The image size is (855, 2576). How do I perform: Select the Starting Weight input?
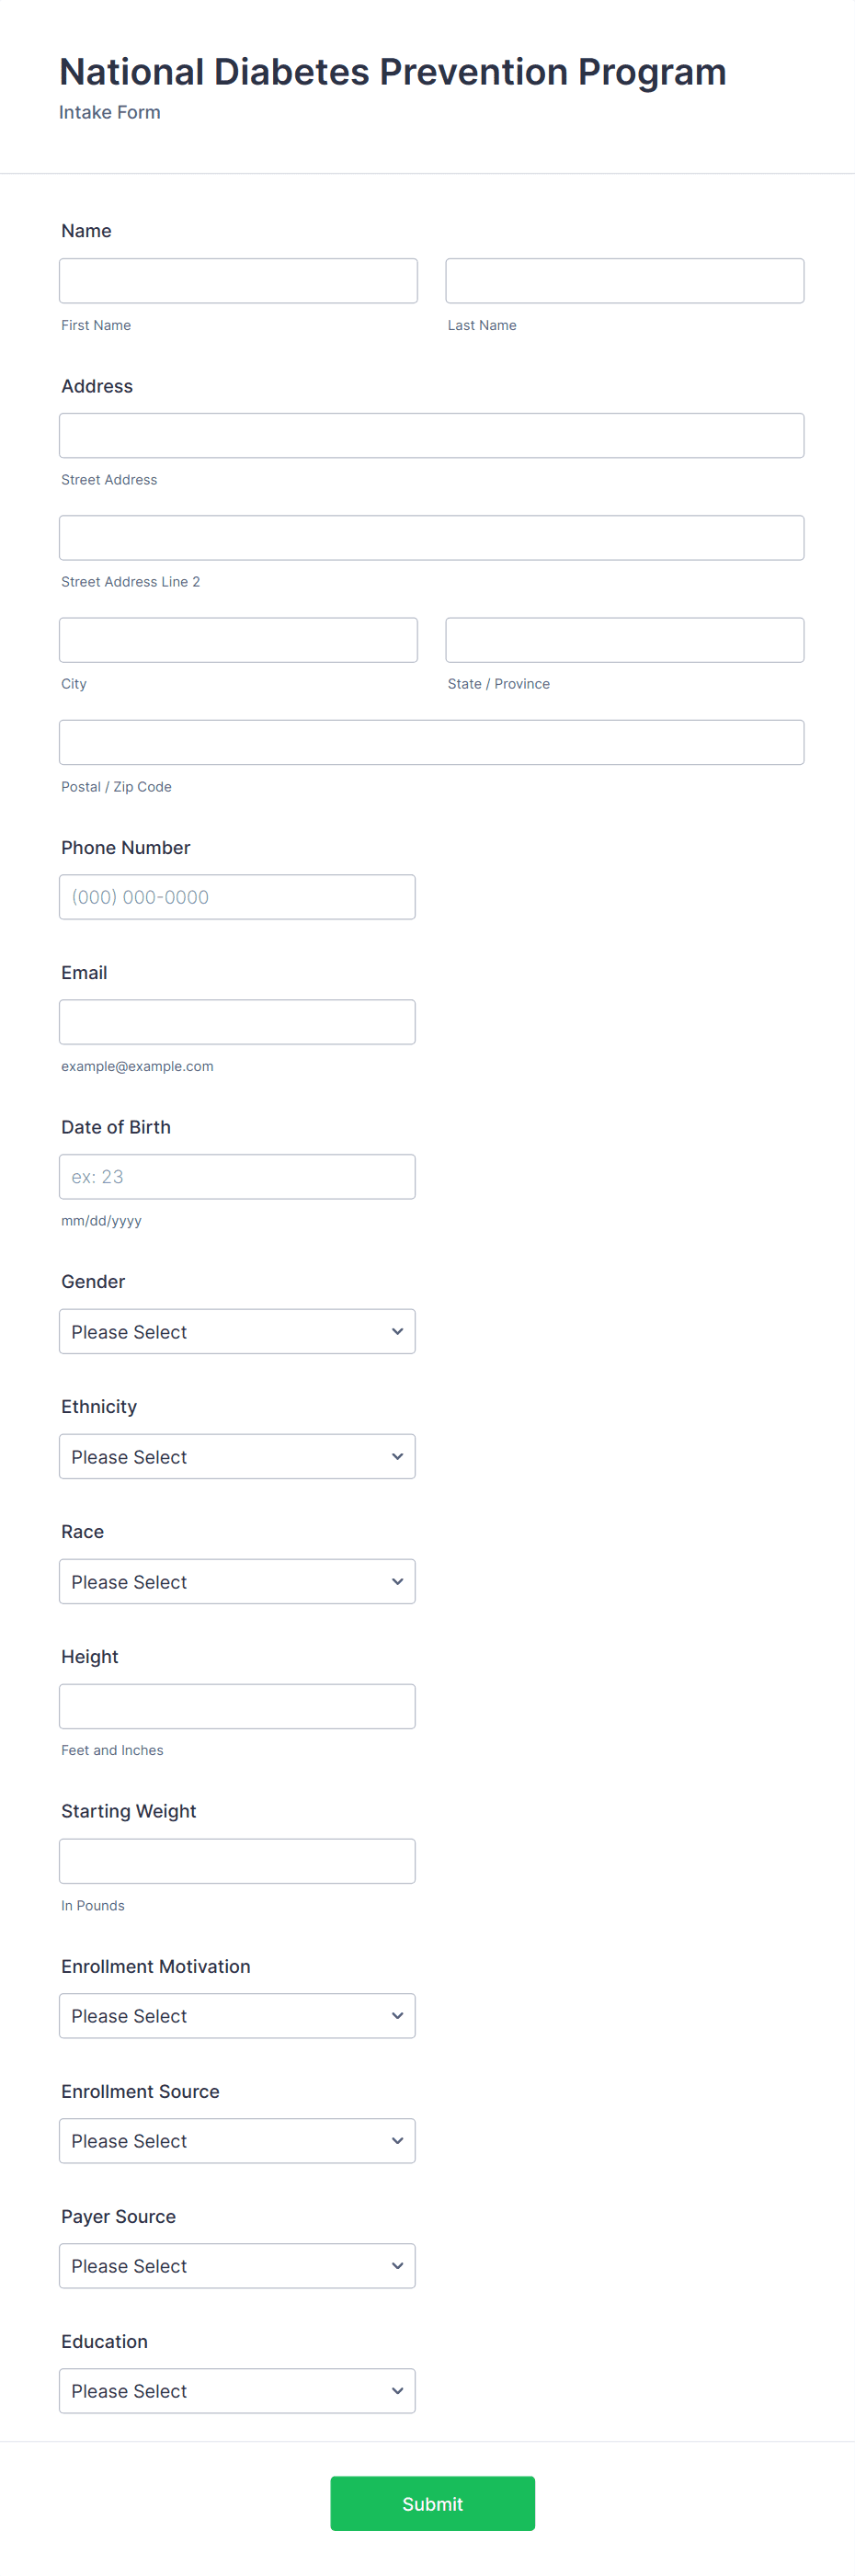tap(237, 1860)
